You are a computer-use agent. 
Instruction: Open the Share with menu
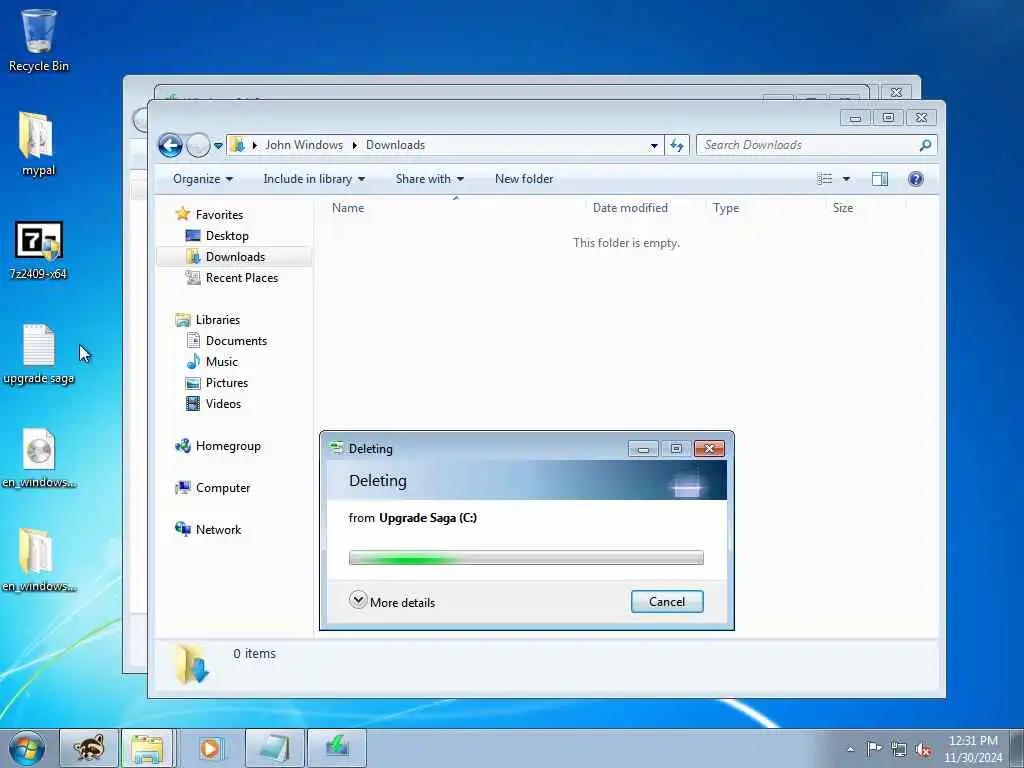point(429,179)
